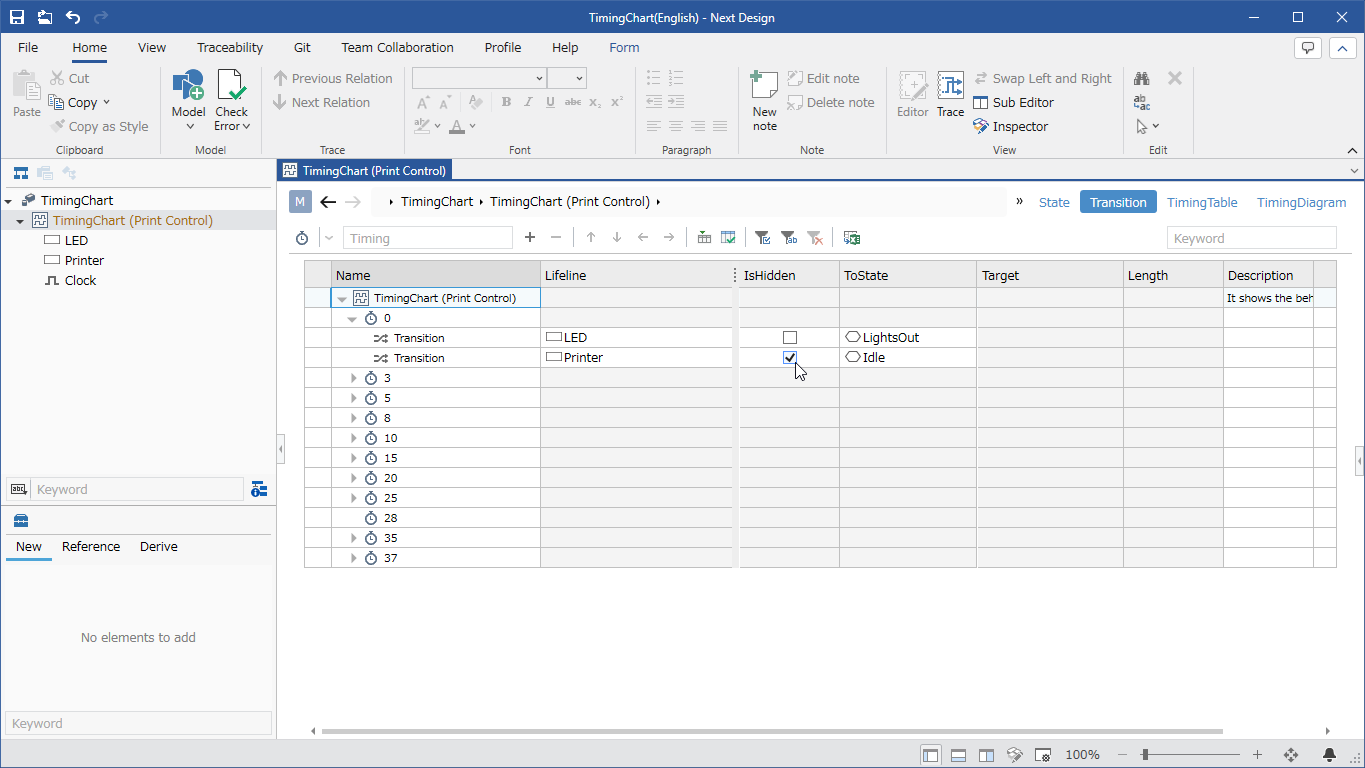Collapse the timing 0 row
Screen dimensions: 1365x768
(x=353, y=318)
